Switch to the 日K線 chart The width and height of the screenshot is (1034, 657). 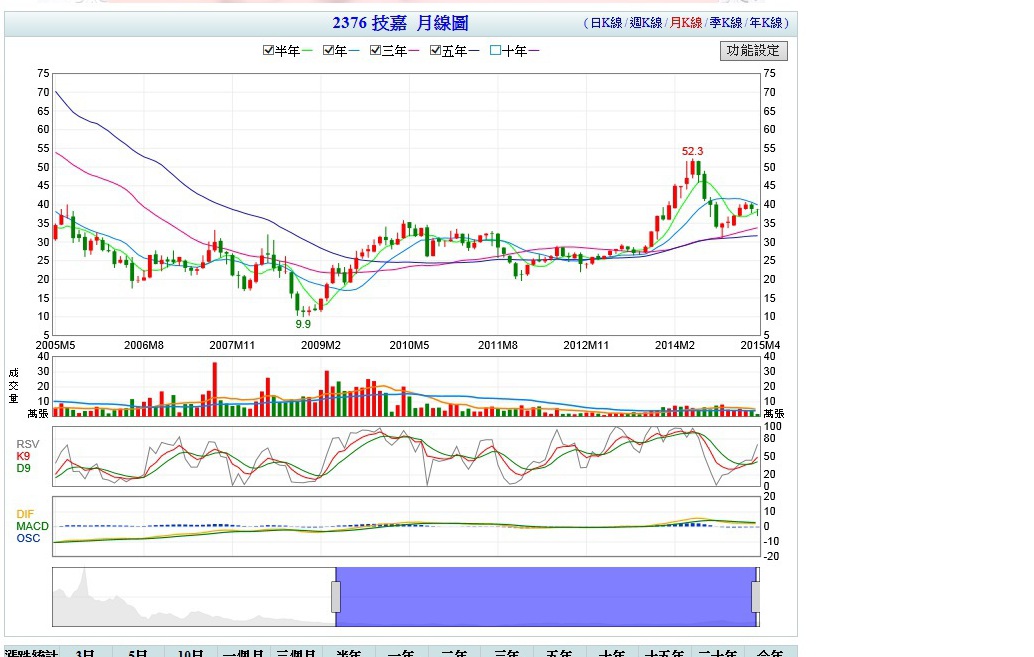[x=605, y=23]
